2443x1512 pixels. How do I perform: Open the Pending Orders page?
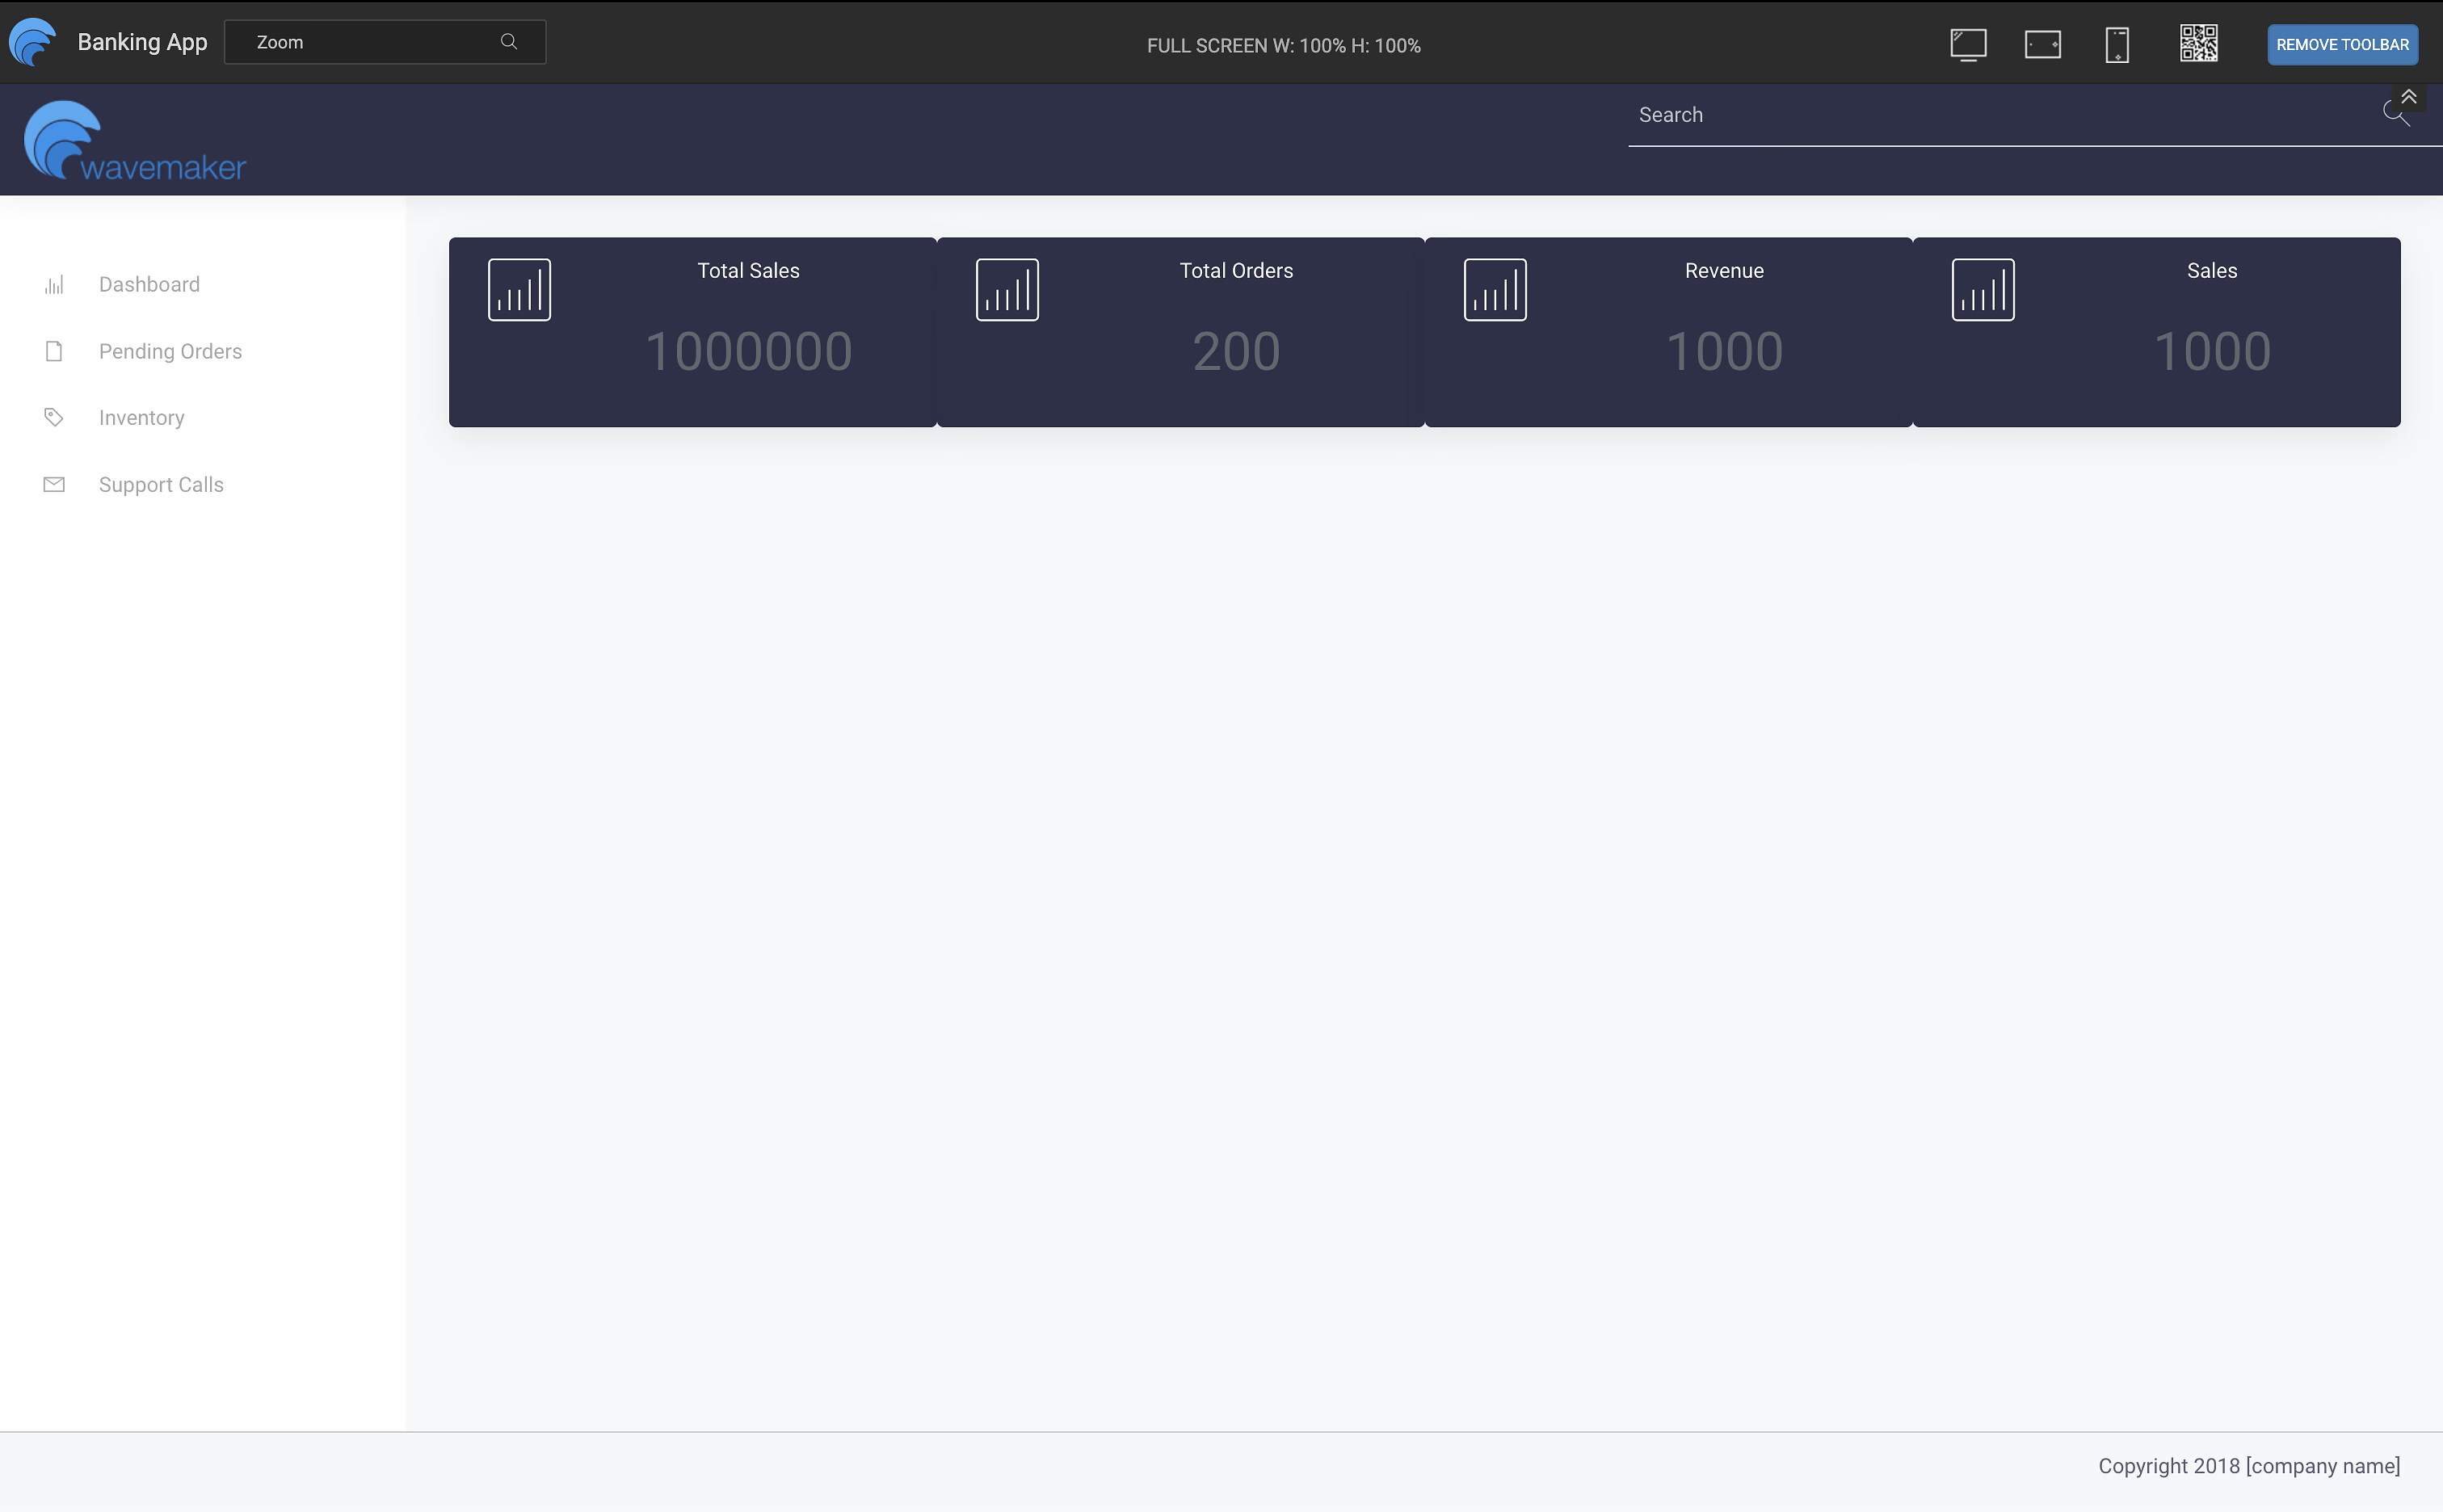tap(170, 351)
